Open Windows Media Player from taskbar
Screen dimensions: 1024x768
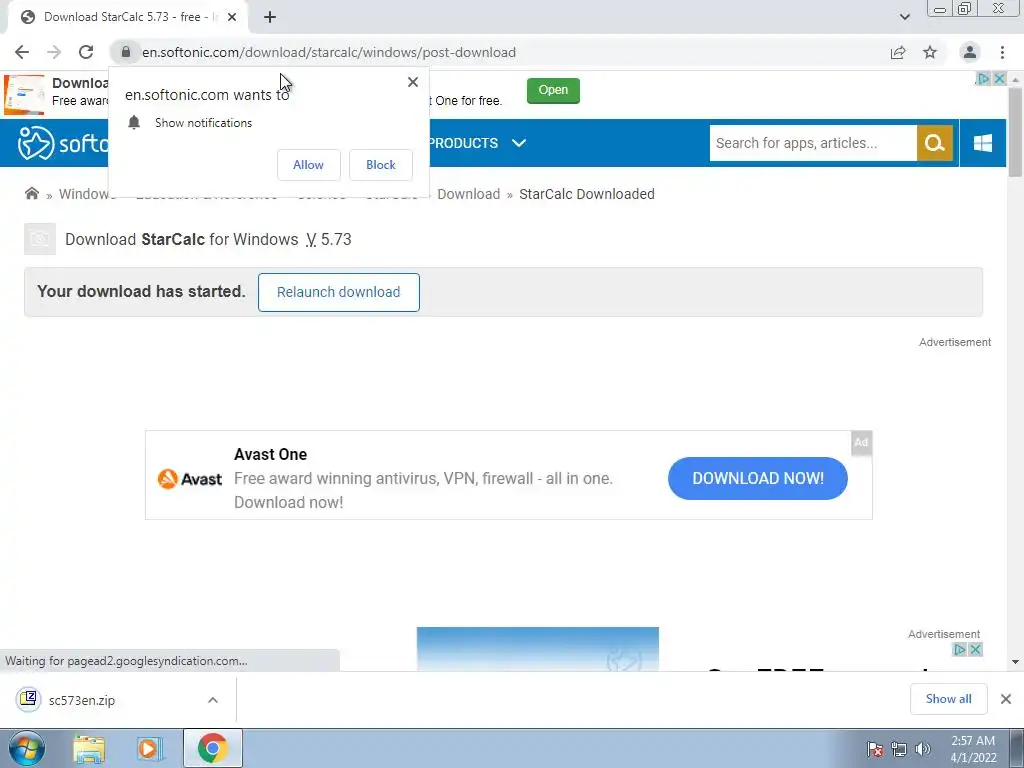pos(150,748)
